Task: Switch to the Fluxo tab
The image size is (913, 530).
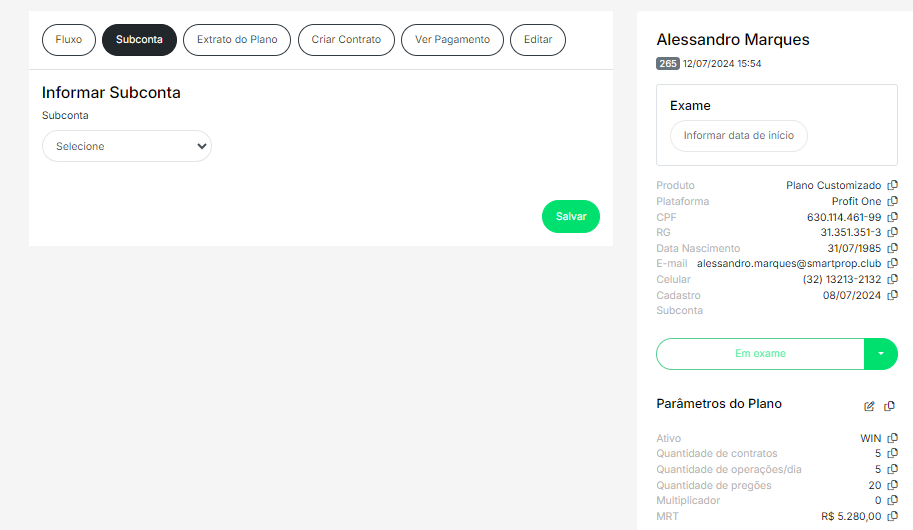Action: 69,40
